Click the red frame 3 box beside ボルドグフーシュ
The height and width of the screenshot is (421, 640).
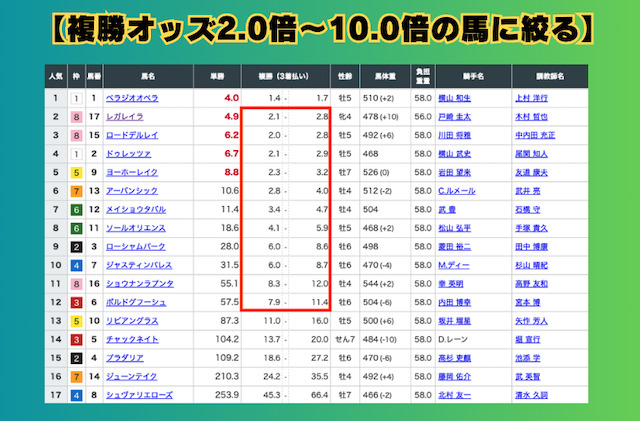pos(74,302)
